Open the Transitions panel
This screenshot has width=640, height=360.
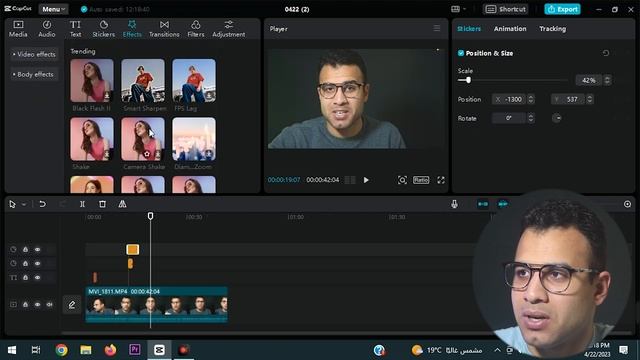point(164,29)
